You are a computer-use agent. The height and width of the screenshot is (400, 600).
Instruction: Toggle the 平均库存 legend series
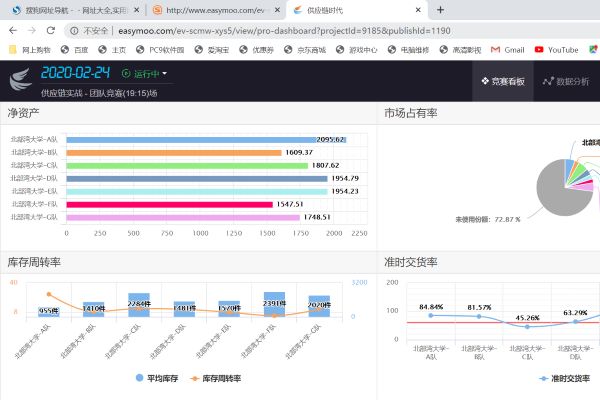[x=159, y=378]
